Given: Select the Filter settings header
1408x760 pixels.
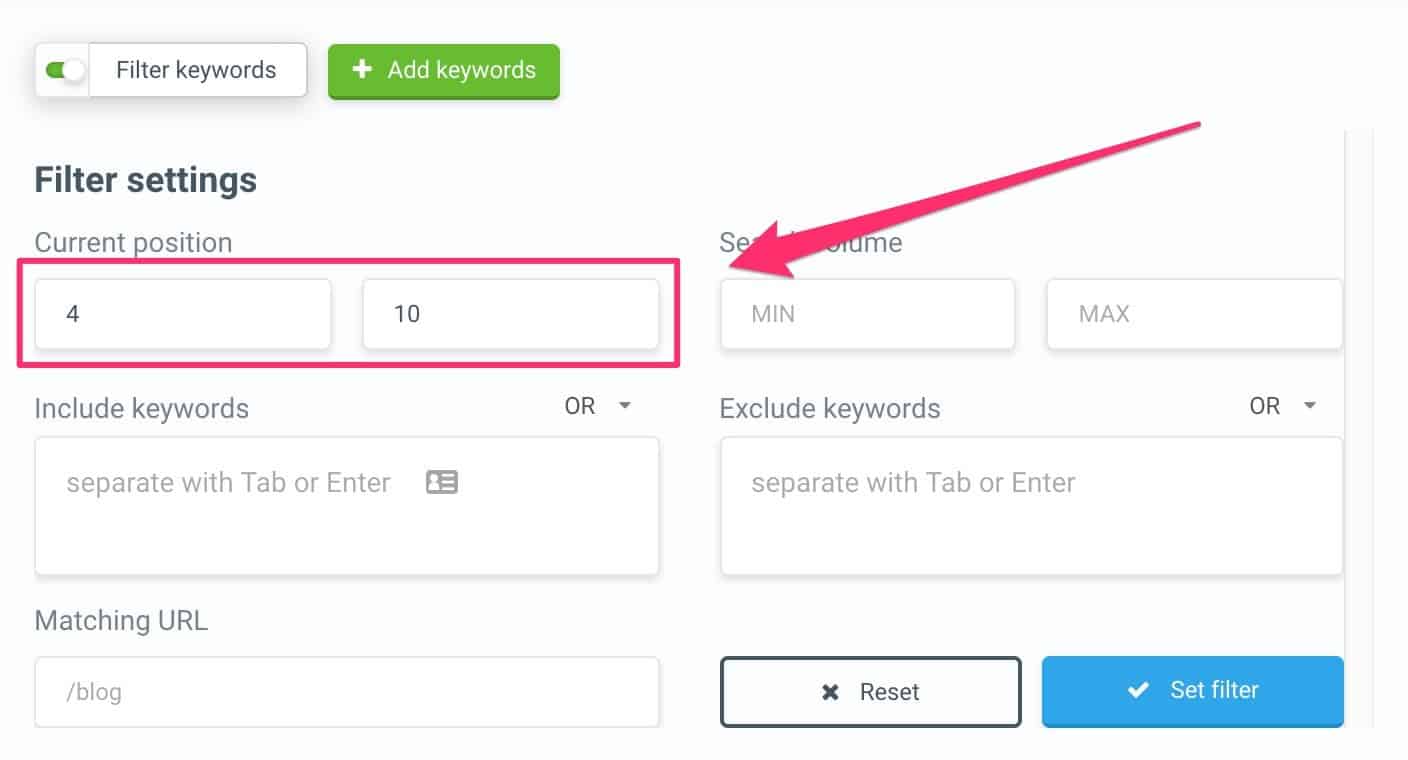Looking at the screenshot, I should pyautogui.click(x=146, y=179).
